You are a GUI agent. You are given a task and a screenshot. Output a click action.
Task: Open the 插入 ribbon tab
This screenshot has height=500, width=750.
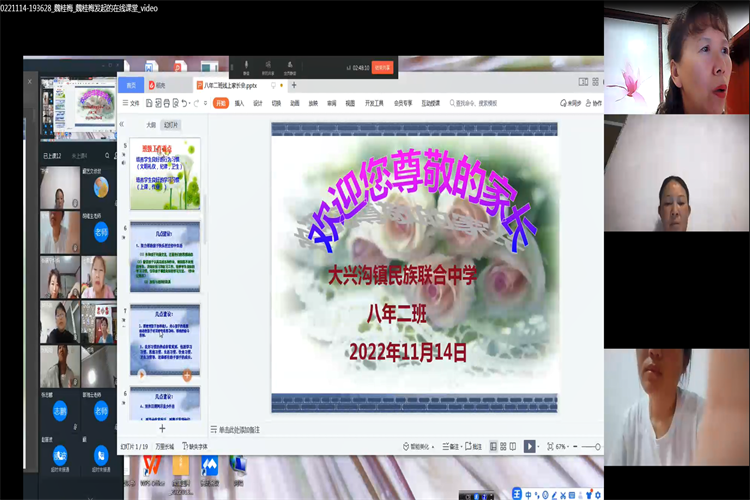tap(239, 103)
